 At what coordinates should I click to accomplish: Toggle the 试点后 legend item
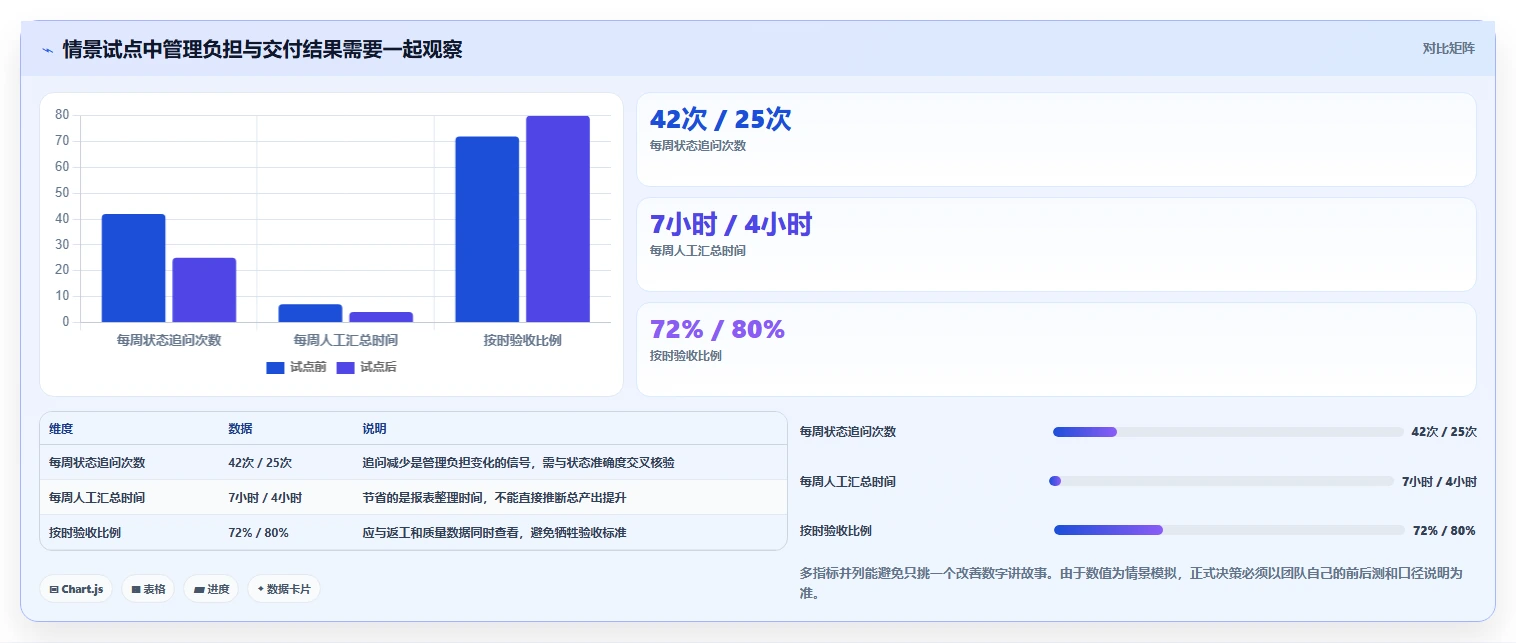click(366, 367)
